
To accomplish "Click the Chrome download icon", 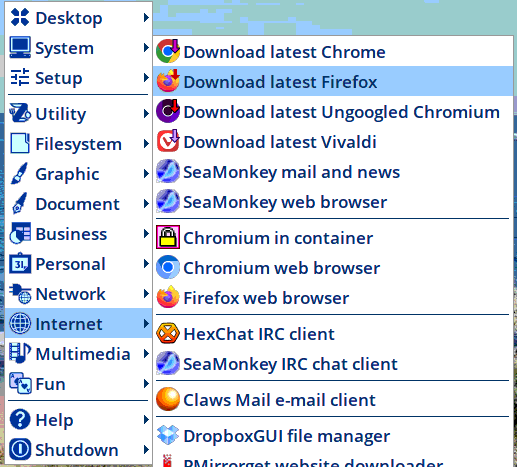I will coord(168,51).
